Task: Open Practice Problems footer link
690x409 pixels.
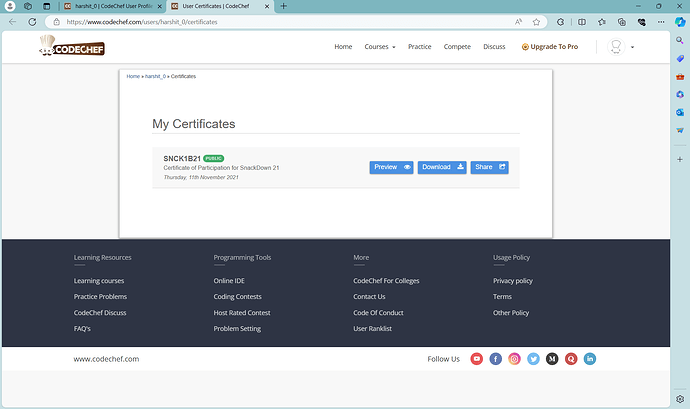Action: (100, 297)
